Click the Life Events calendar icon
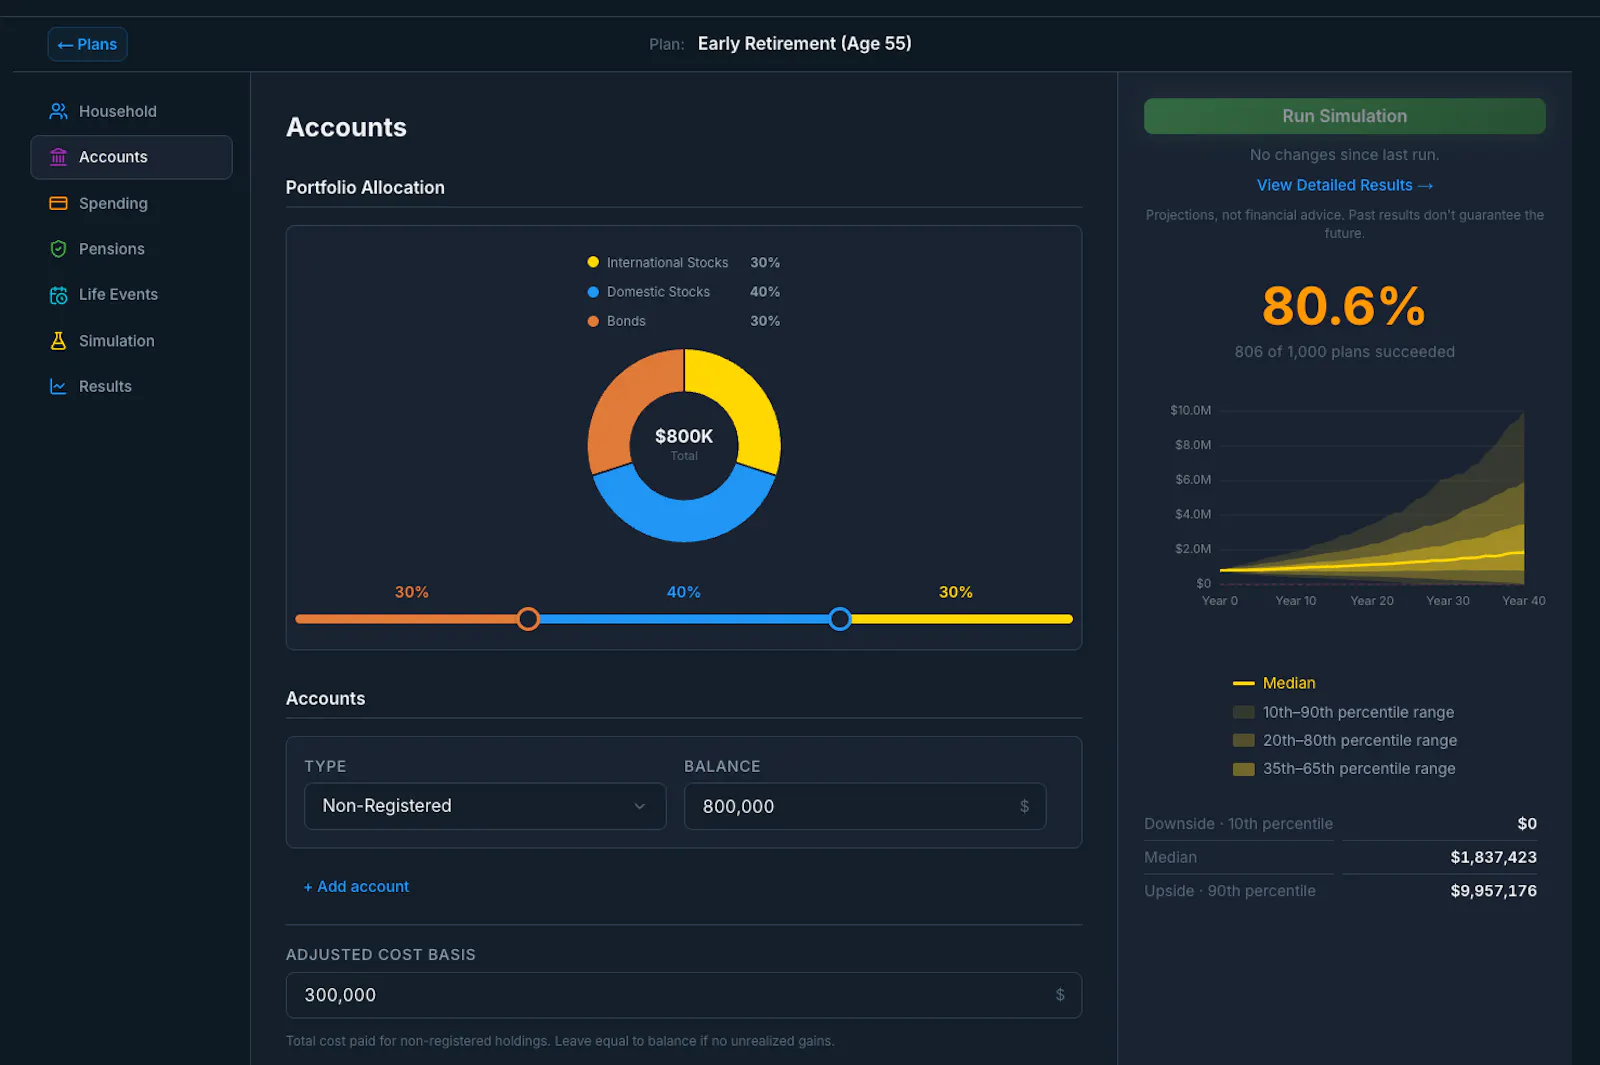This screenshot has height=1065, width=1600. pyautogui.click(x=58, y=295)
